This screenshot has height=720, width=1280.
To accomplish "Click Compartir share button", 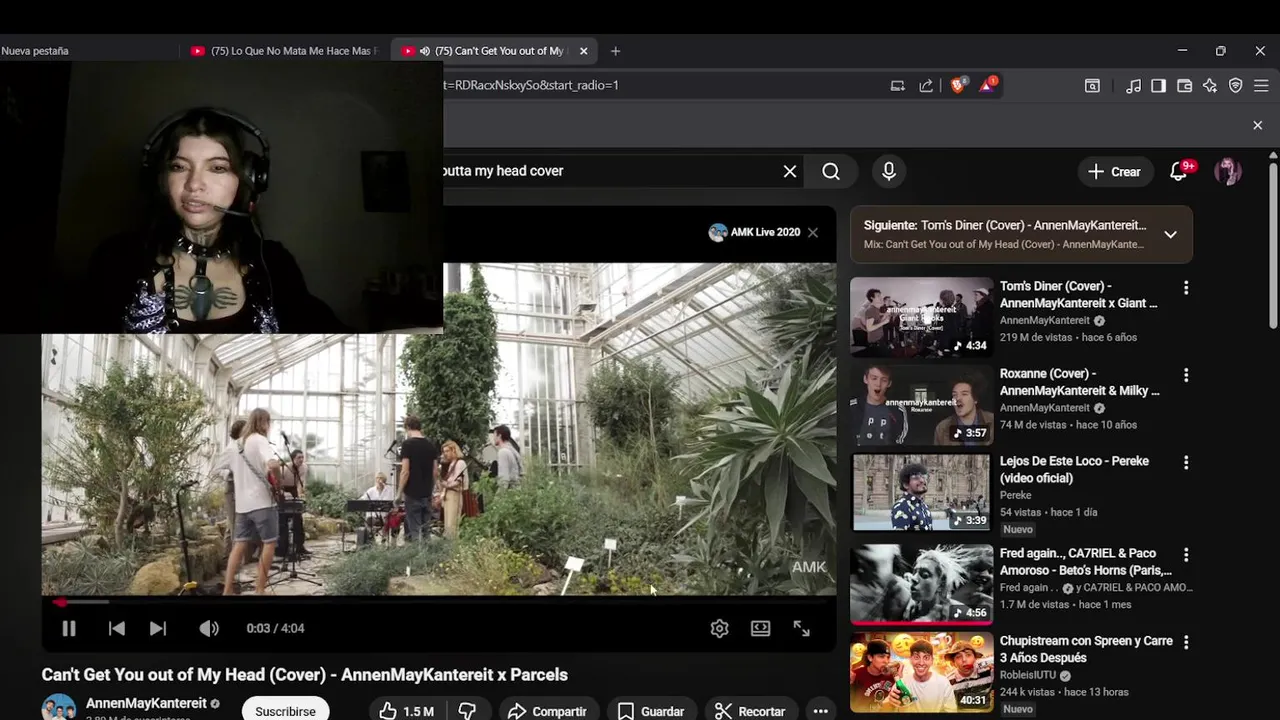I will [x=547, y=711].
